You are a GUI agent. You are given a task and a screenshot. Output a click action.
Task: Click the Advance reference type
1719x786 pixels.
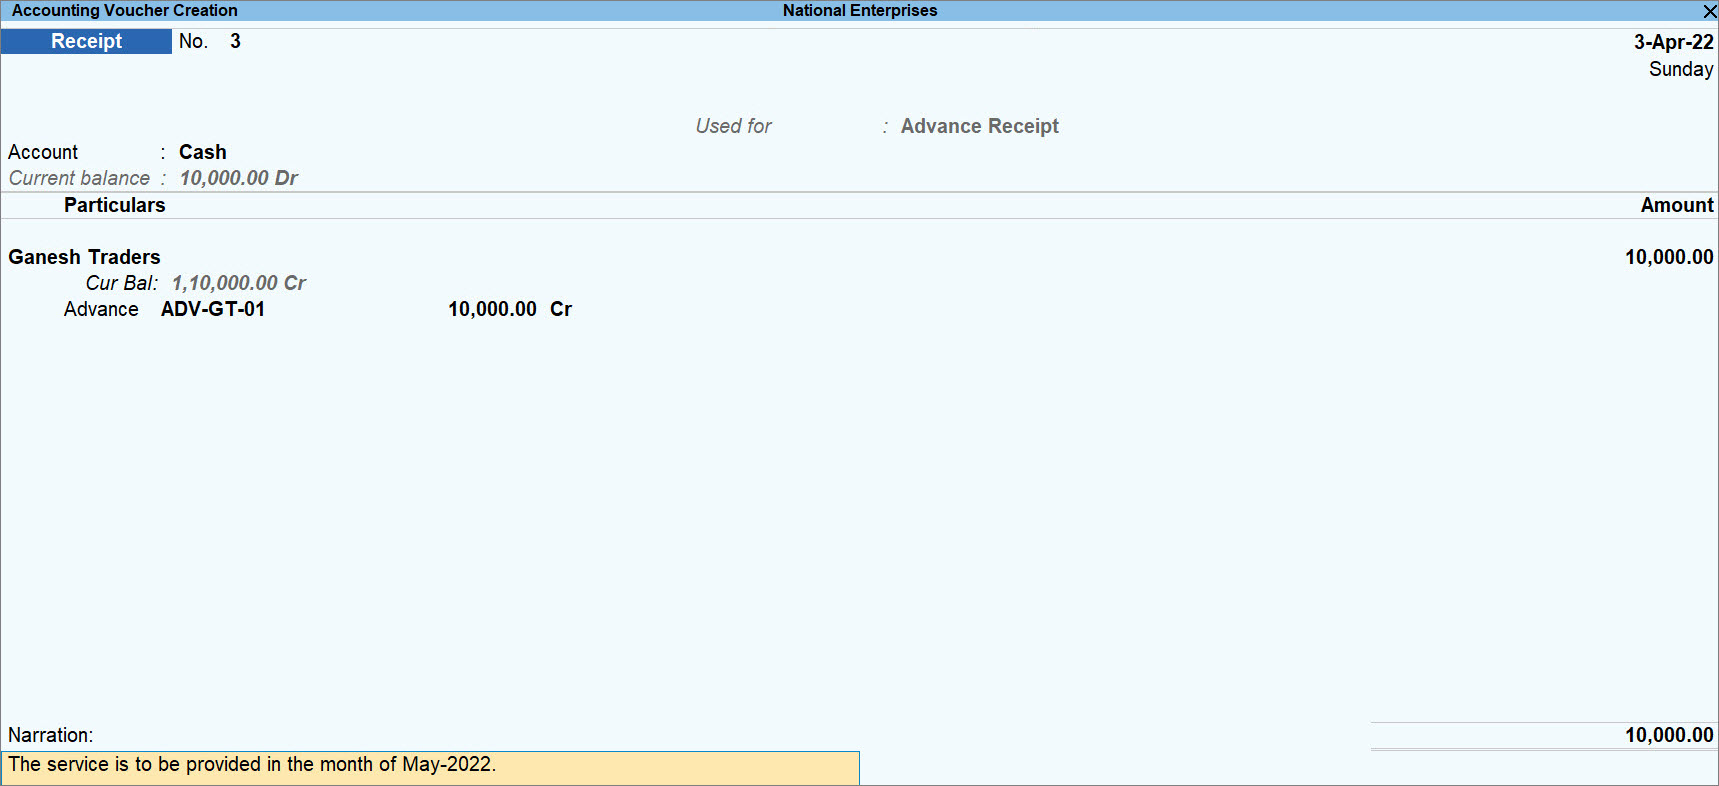101,309
